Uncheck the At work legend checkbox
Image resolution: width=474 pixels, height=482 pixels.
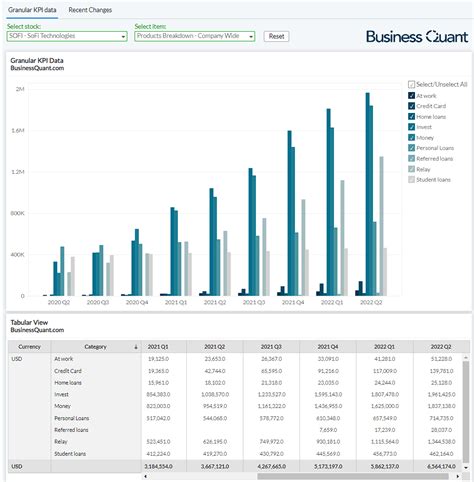pos(412,96)
